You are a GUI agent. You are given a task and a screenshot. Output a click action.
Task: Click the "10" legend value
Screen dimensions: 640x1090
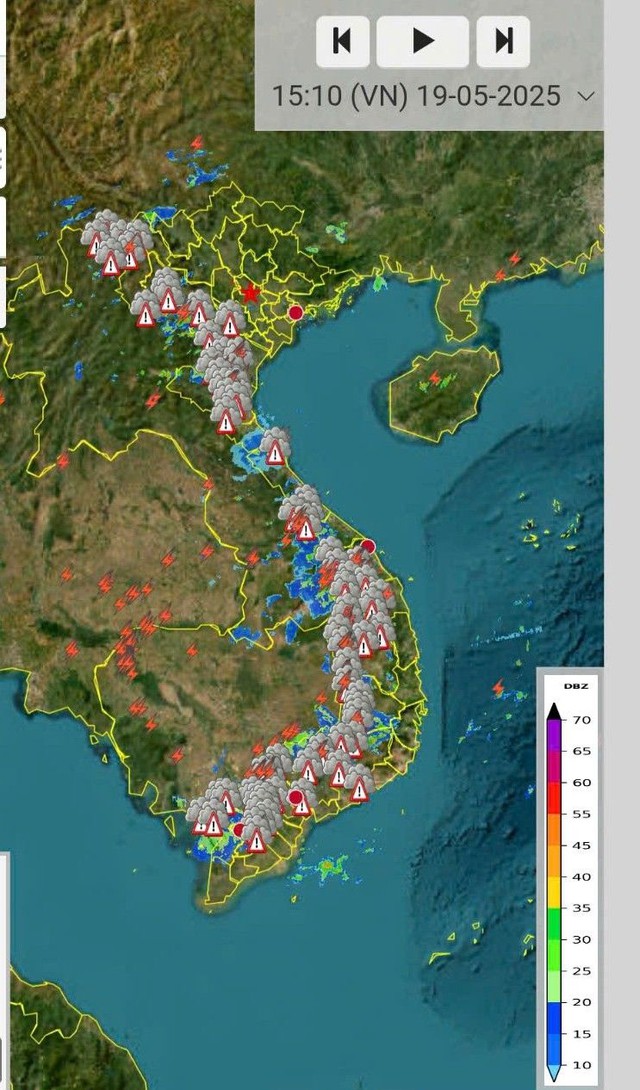pyautogui.click(x=582, y=1065)
